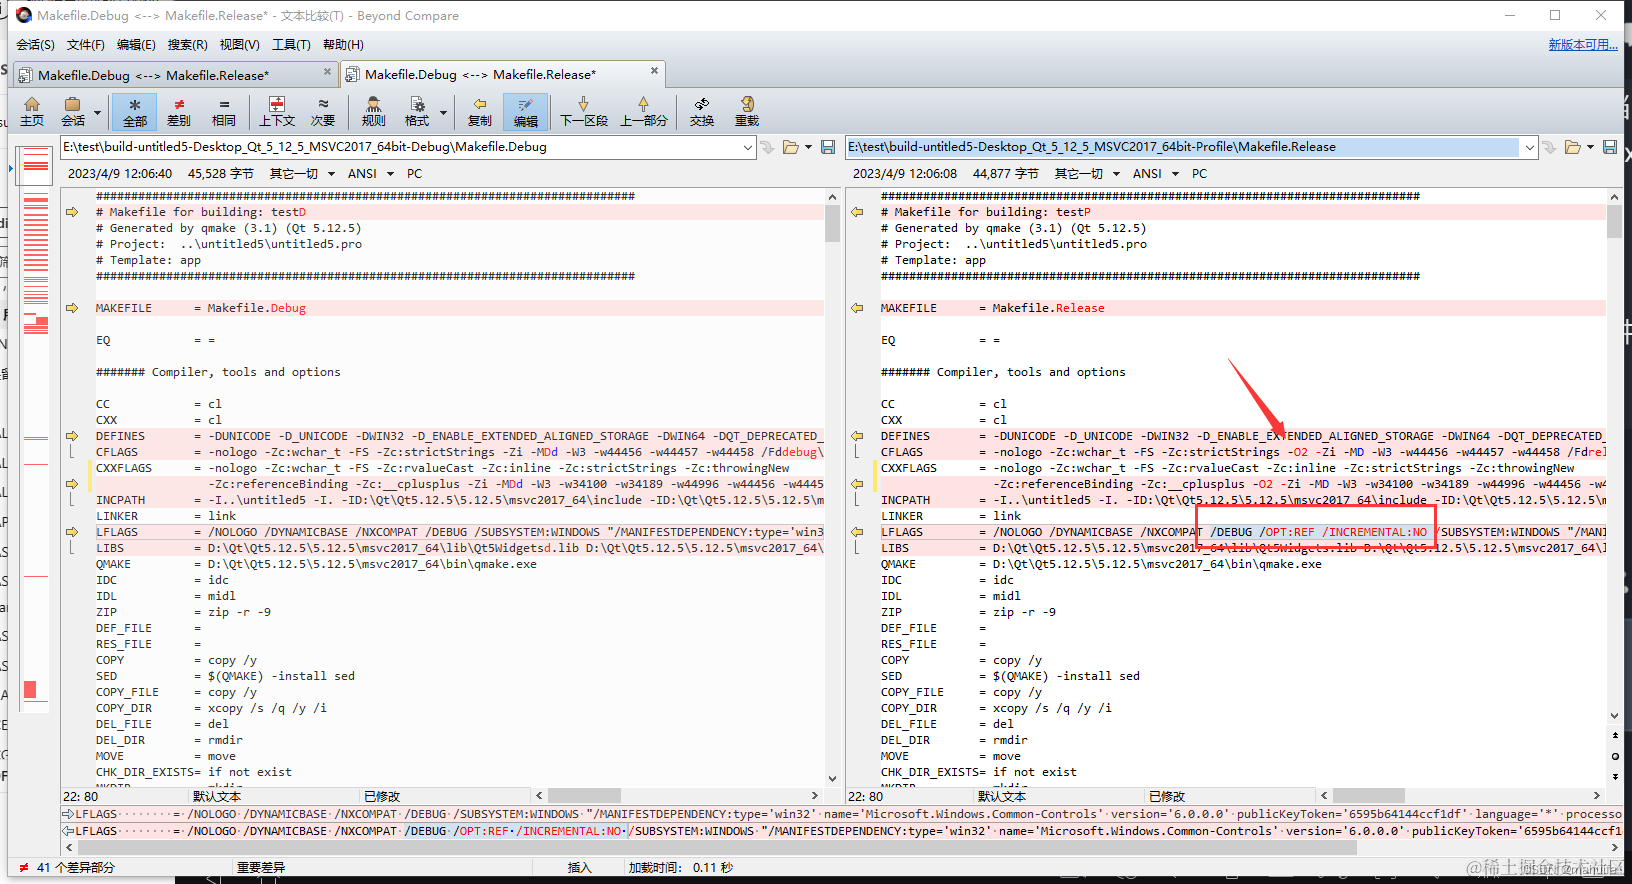
Task: Follow the 新版本可用 link
Action: [1583, 44]
